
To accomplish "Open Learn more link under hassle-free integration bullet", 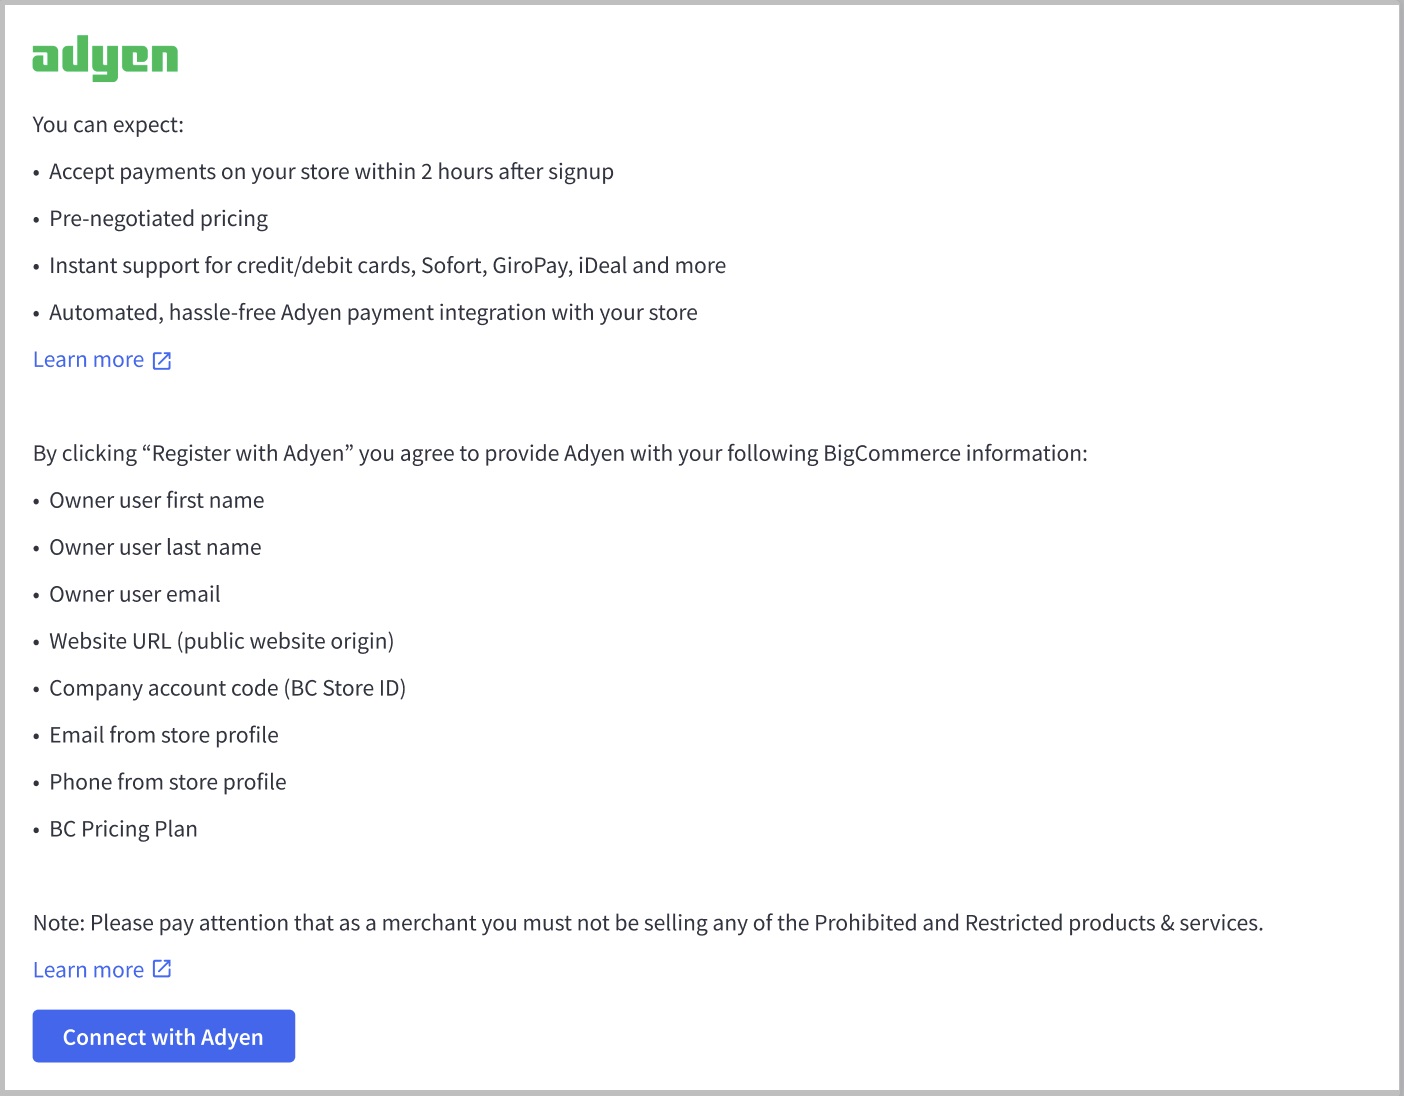I will (89, 360).
